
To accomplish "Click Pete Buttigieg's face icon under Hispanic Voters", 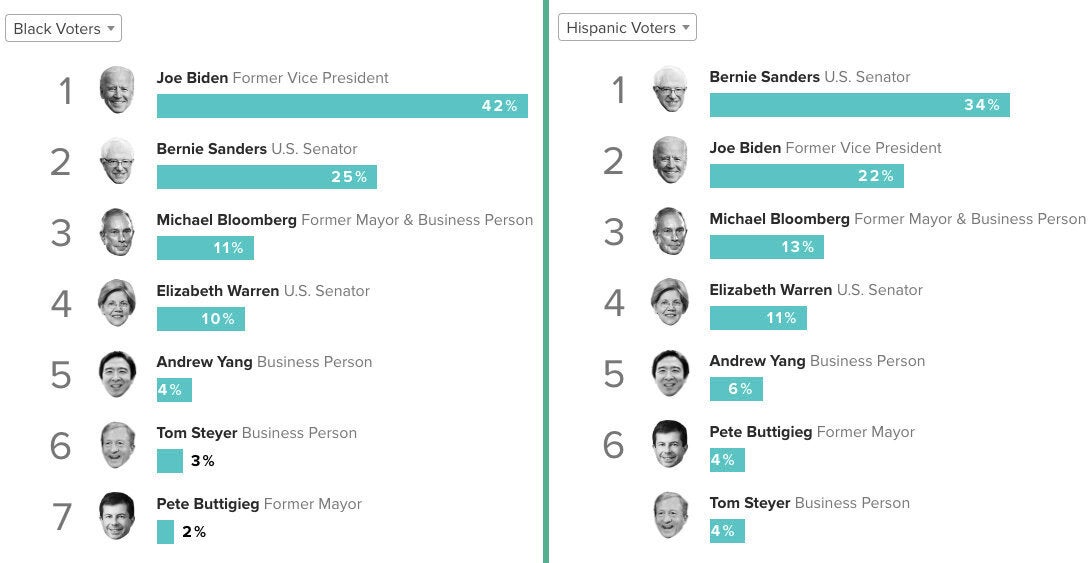I will pyautogui.click(x=670, y=444).
